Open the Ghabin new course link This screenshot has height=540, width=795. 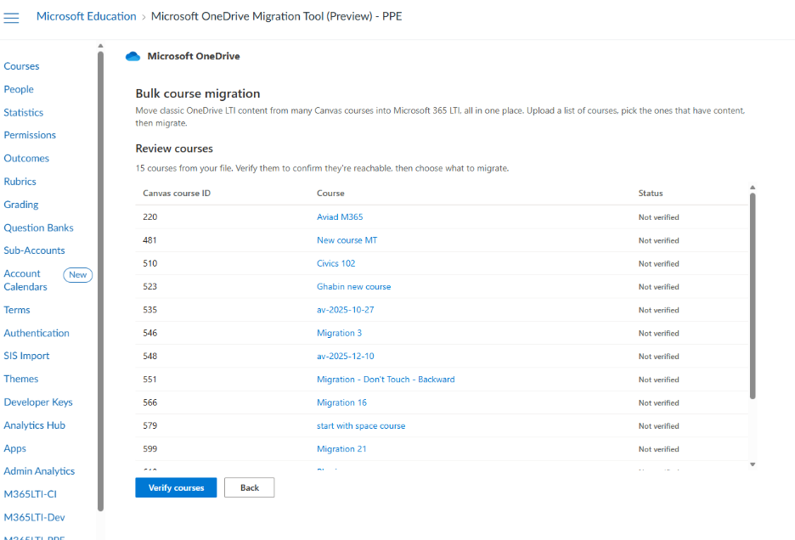354,287
